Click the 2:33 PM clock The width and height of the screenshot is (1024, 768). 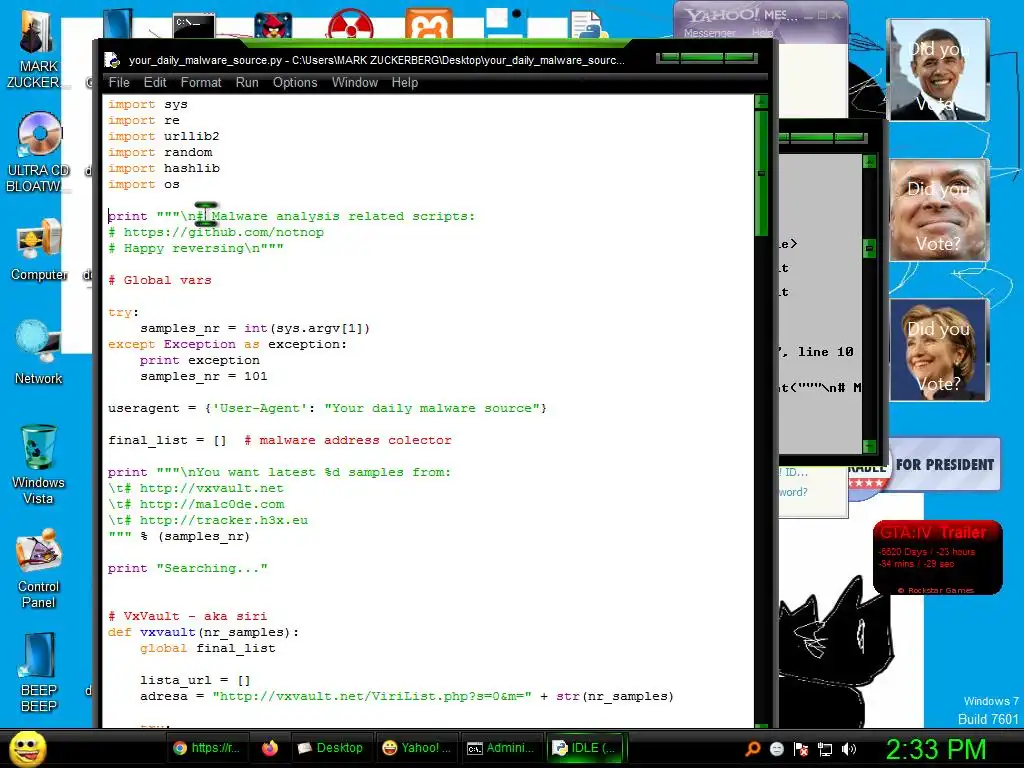pos(935,749)
